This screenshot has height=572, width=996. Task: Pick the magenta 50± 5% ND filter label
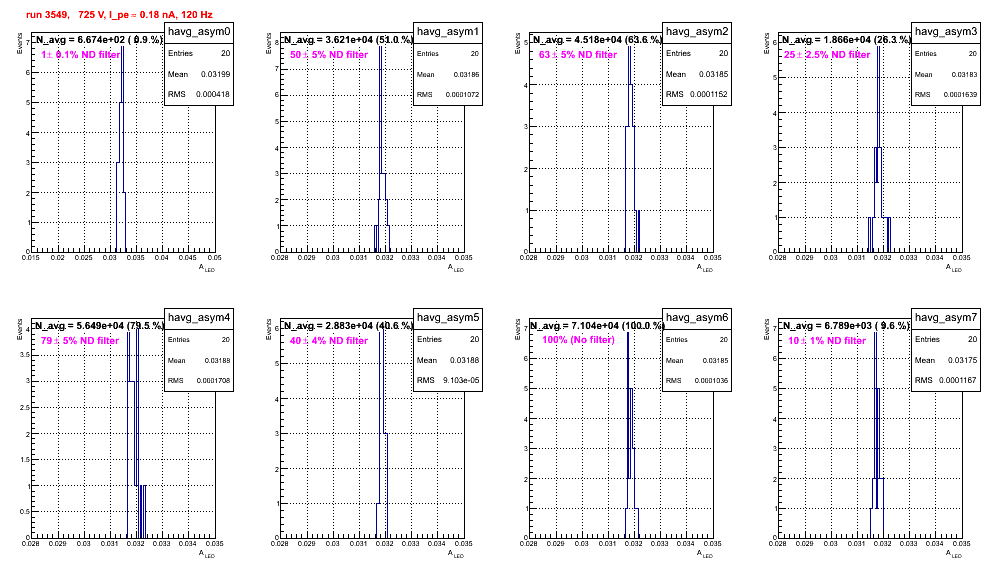point(329,55)
